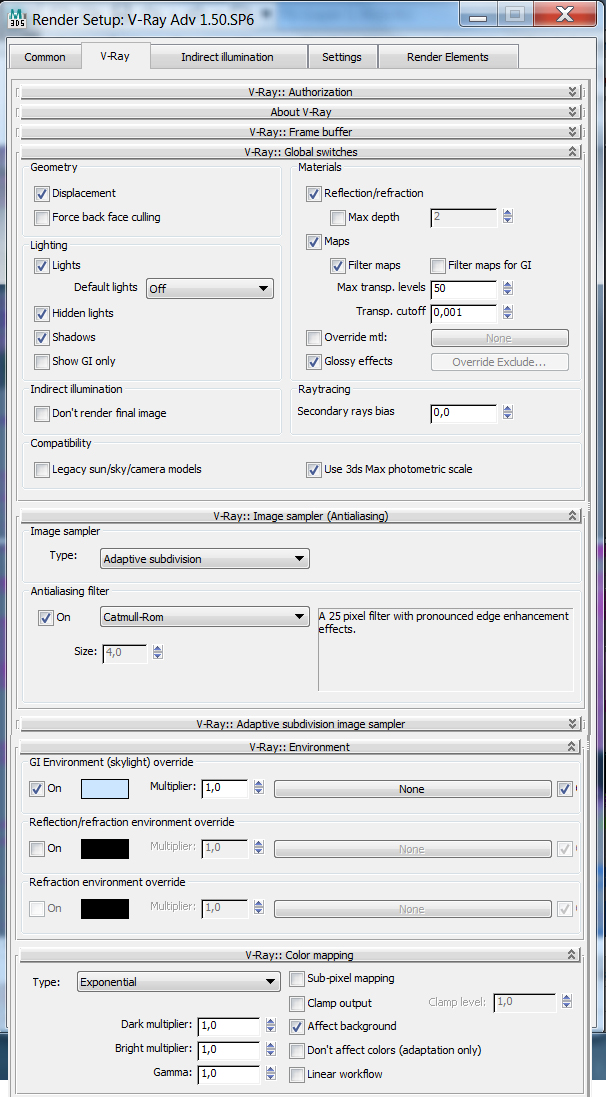Collapse the V-Ray Color mapping rollout
The width and height of the screenshot is (606, 1097).
pos(301,955)
